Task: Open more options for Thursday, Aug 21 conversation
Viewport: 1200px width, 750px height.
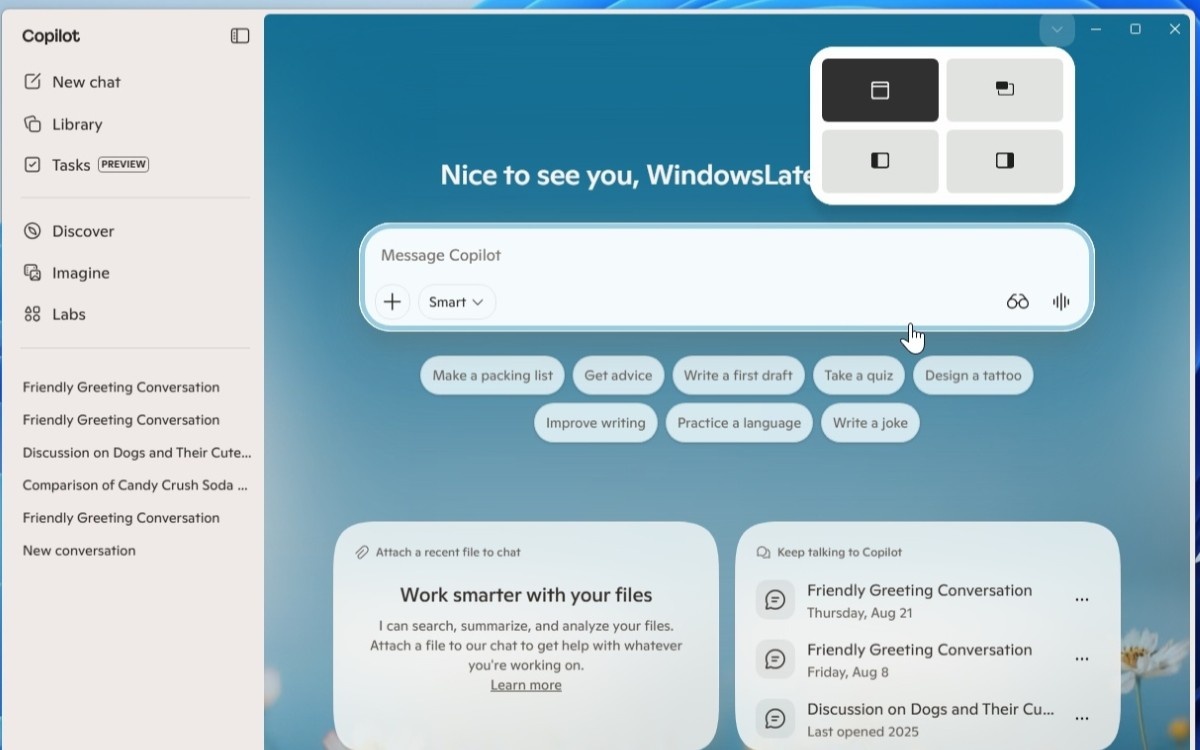Action: click(1081, 600)
